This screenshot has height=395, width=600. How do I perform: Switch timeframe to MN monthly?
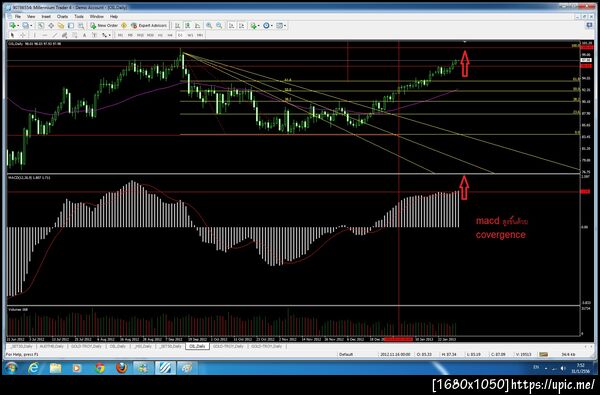point(200,35)
